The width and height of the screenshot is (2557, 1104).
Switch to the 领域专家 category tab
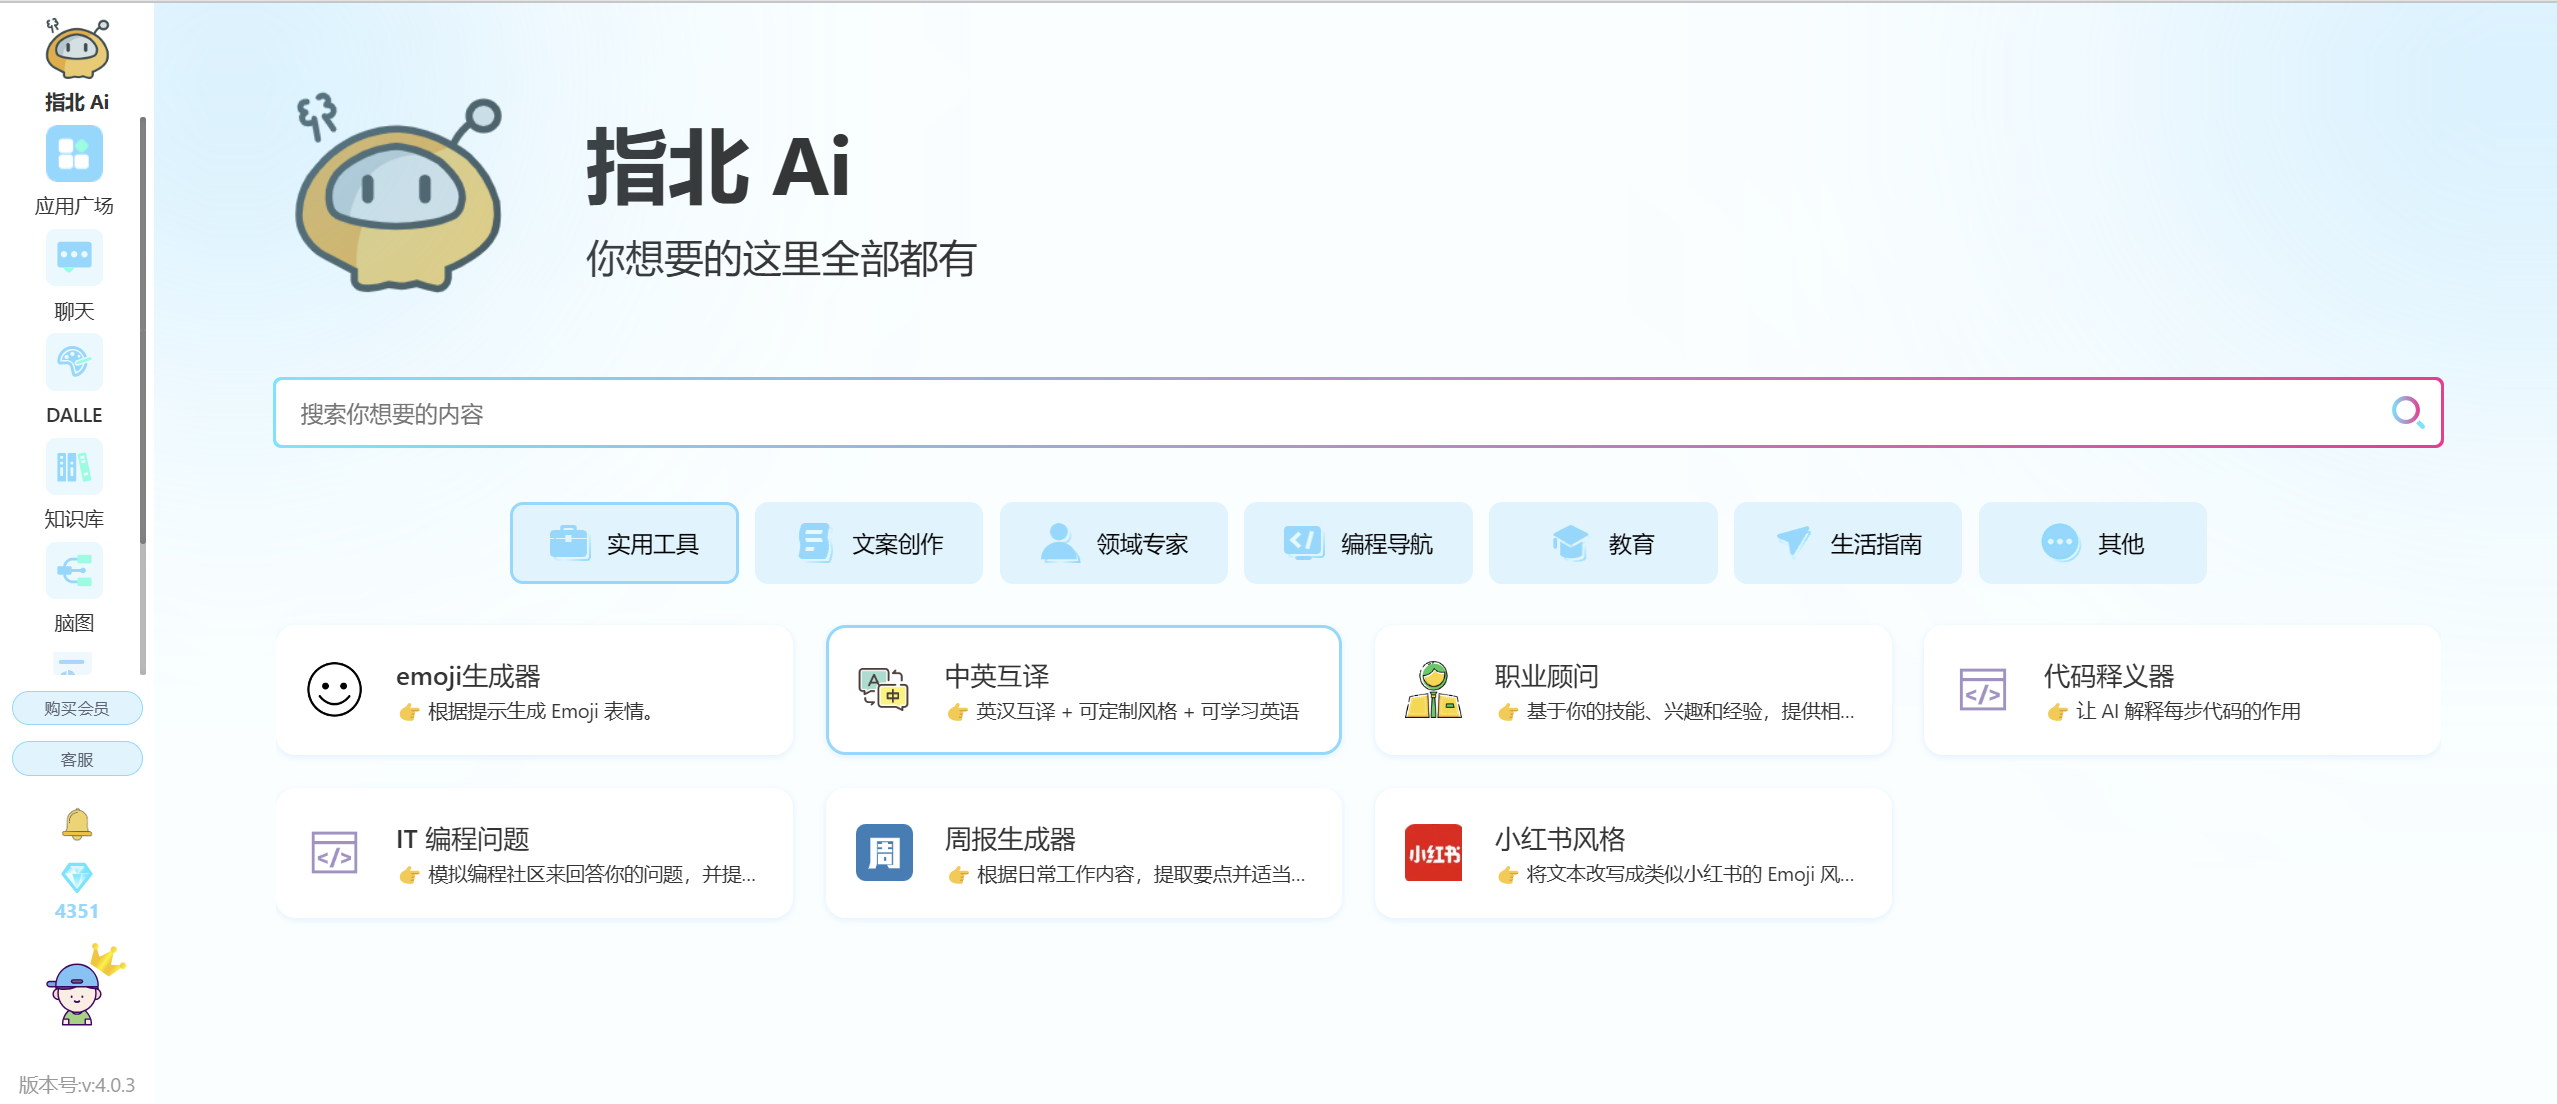1113,543
